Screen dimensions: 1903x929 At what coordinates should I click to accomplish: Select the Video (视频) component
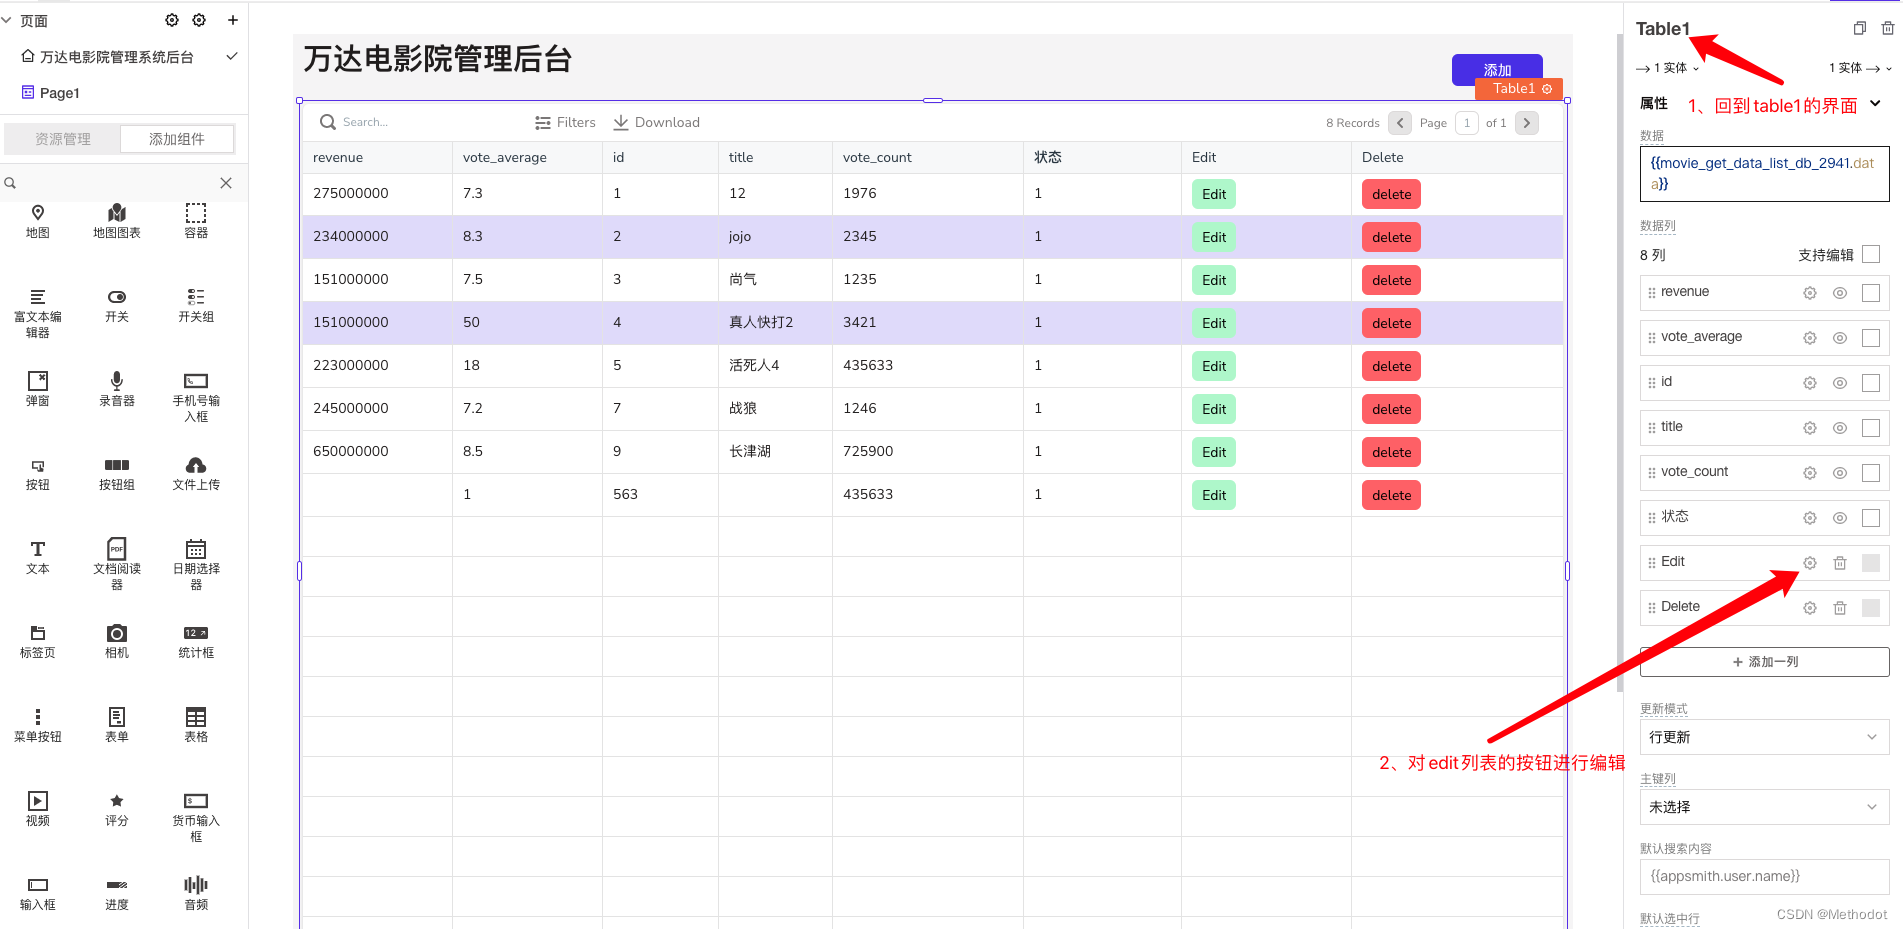click(x=38, y=809)
